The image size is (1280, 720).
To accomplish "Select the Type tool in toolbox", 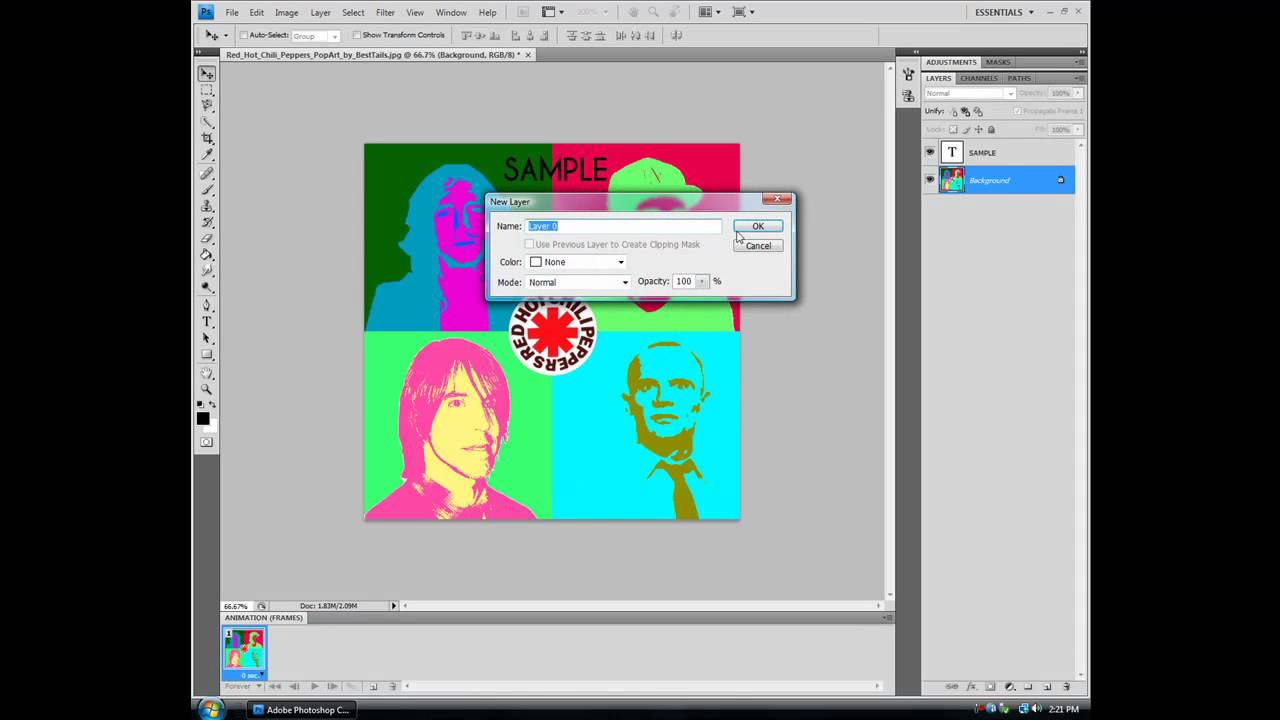I will 207,321.
